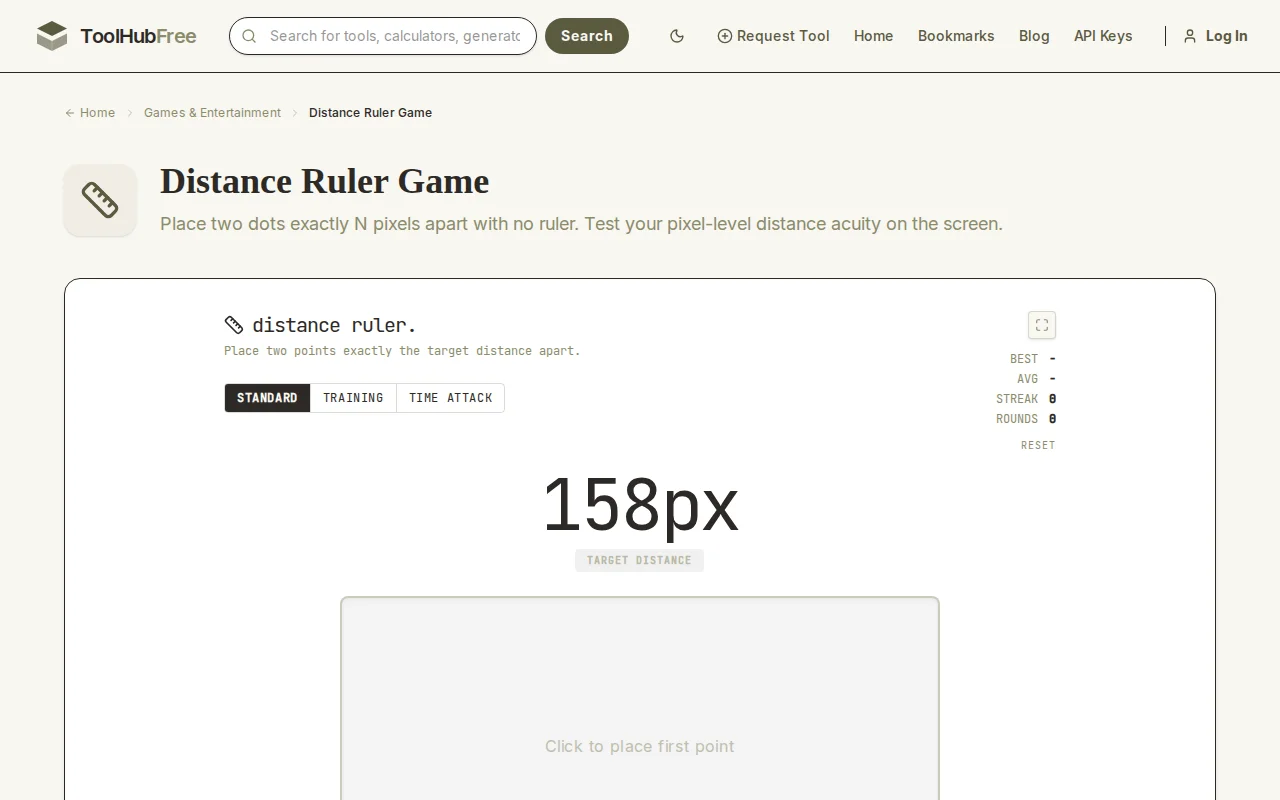Viewport: 1280px width, 800px height.
Task: Click the 'distance ruler.' game title
Action: tap(334, 325)
